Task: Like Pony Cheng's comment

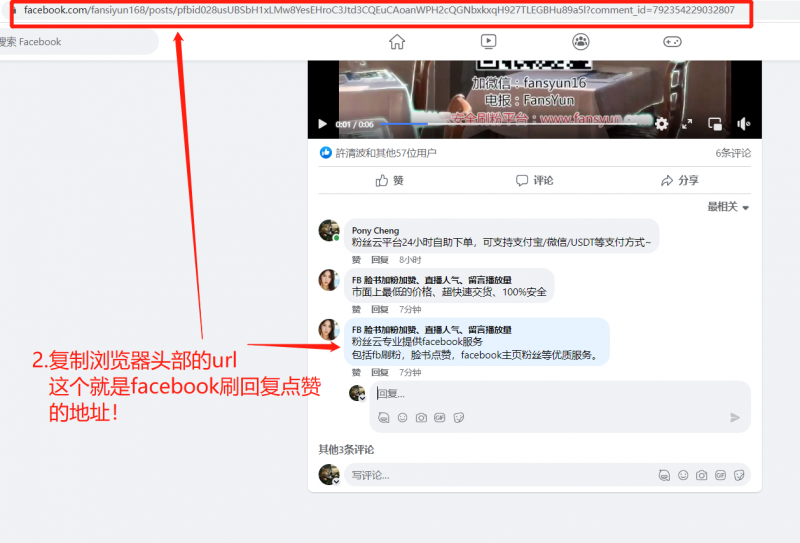Action: tap(356, 260)
